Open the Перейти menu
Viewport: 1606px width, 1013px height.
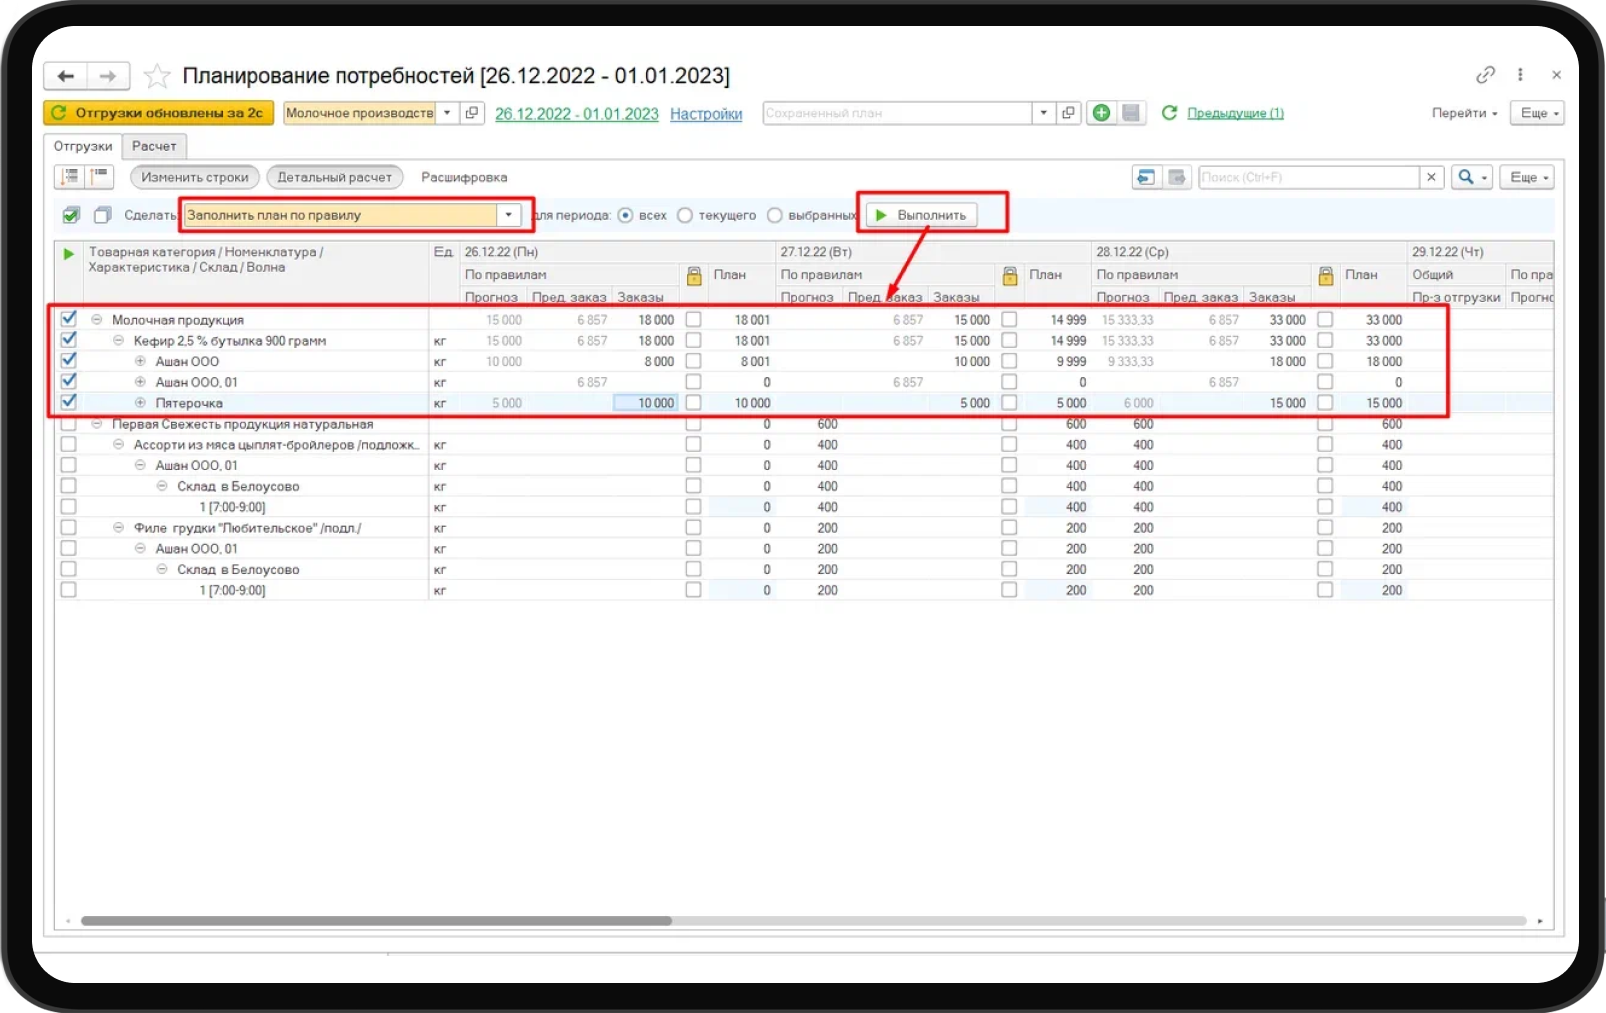pos(1464,113)
